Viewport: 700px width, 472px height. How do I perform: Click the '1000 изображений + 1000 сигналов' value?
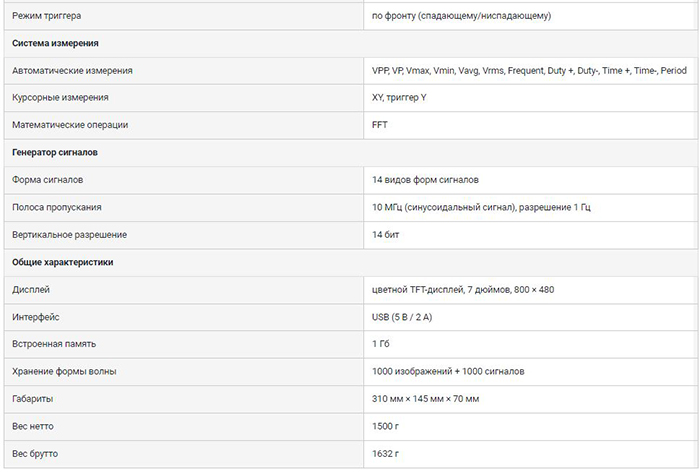pos(448,371)
